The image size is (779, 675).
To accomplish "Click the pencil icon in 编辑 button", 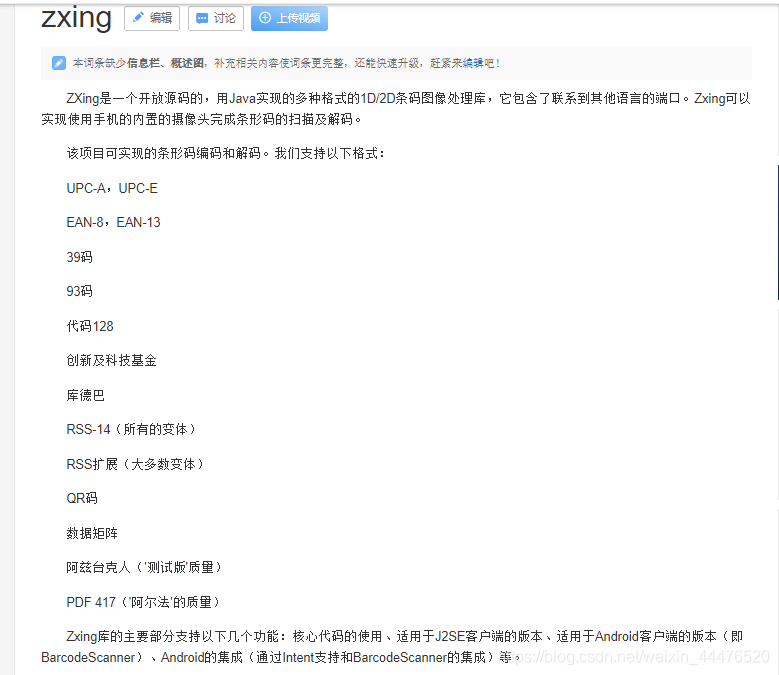I will click(138, 18).
